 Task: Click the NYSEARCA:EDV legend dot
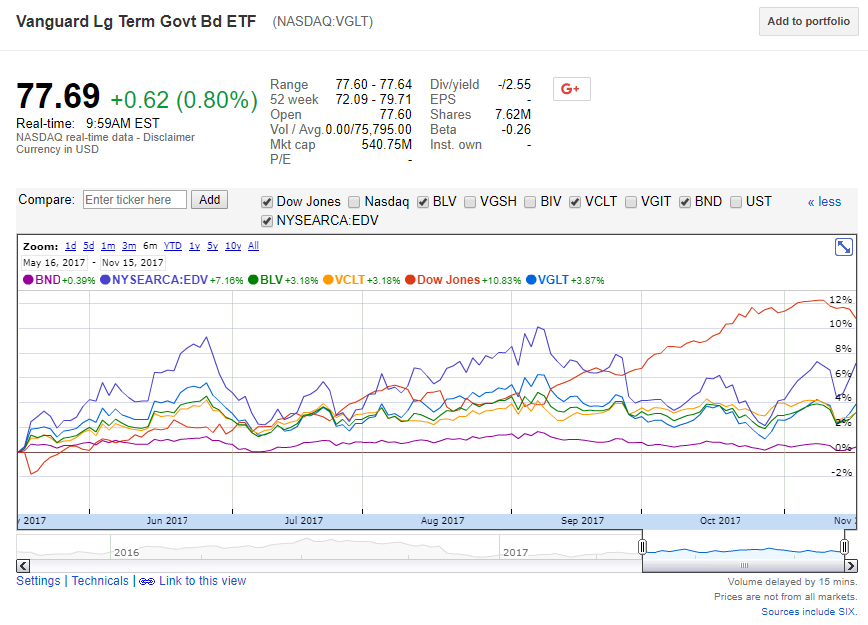105,280
